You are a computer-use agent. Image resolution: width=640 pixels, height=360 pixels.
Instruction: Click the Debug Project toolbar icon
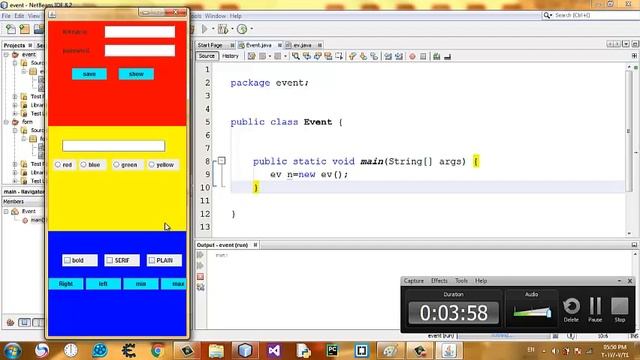pos(223,29)
